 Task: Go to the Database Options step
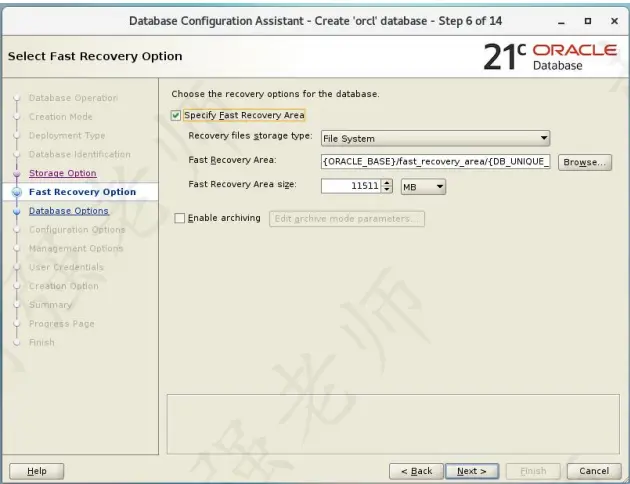[x=69, y=211]
